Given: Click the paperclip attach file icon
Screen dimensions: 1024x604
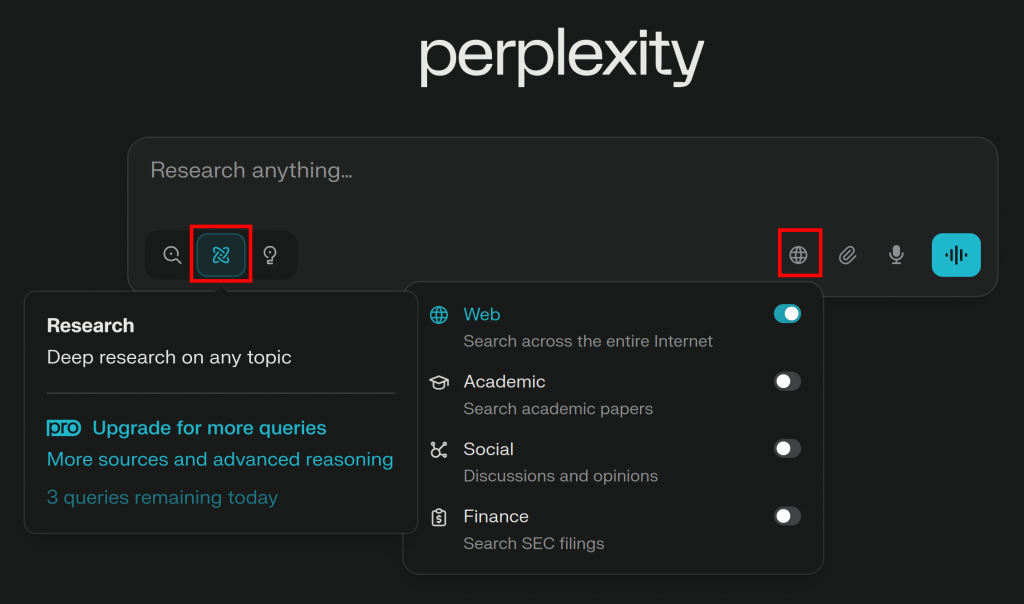Looking at the screenshot, I should 847,255.
